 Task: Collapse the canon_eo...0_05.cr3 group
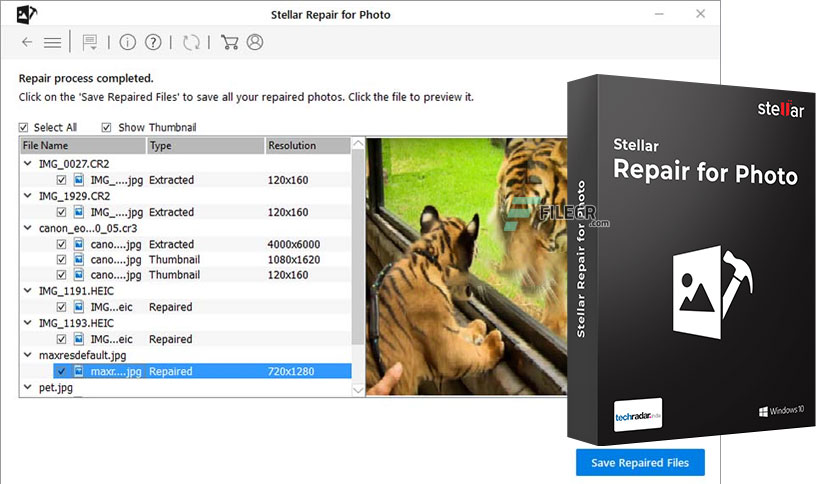(x=28, y=228)
